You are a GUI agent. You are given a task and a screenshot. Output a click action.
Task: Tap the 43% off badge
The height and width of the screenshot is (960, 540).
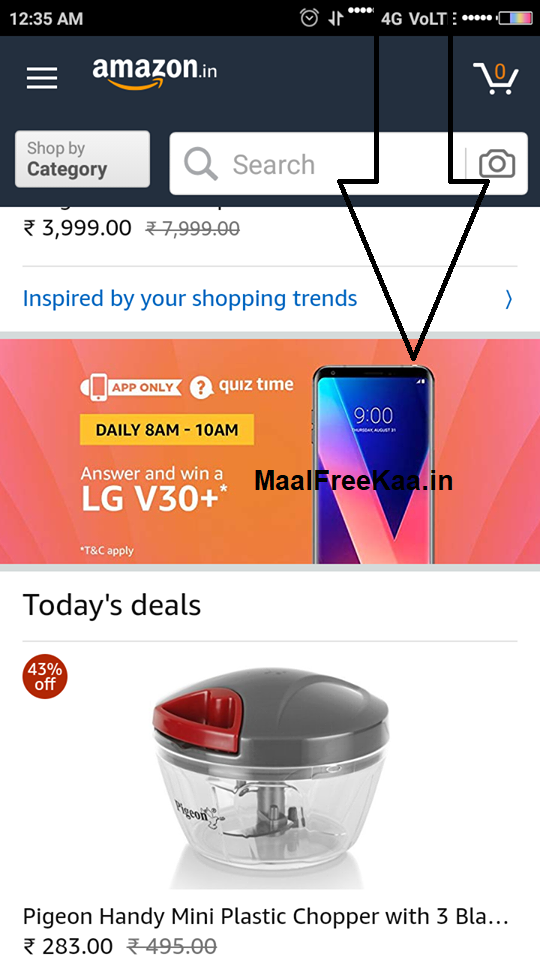(x=45, y=677)
